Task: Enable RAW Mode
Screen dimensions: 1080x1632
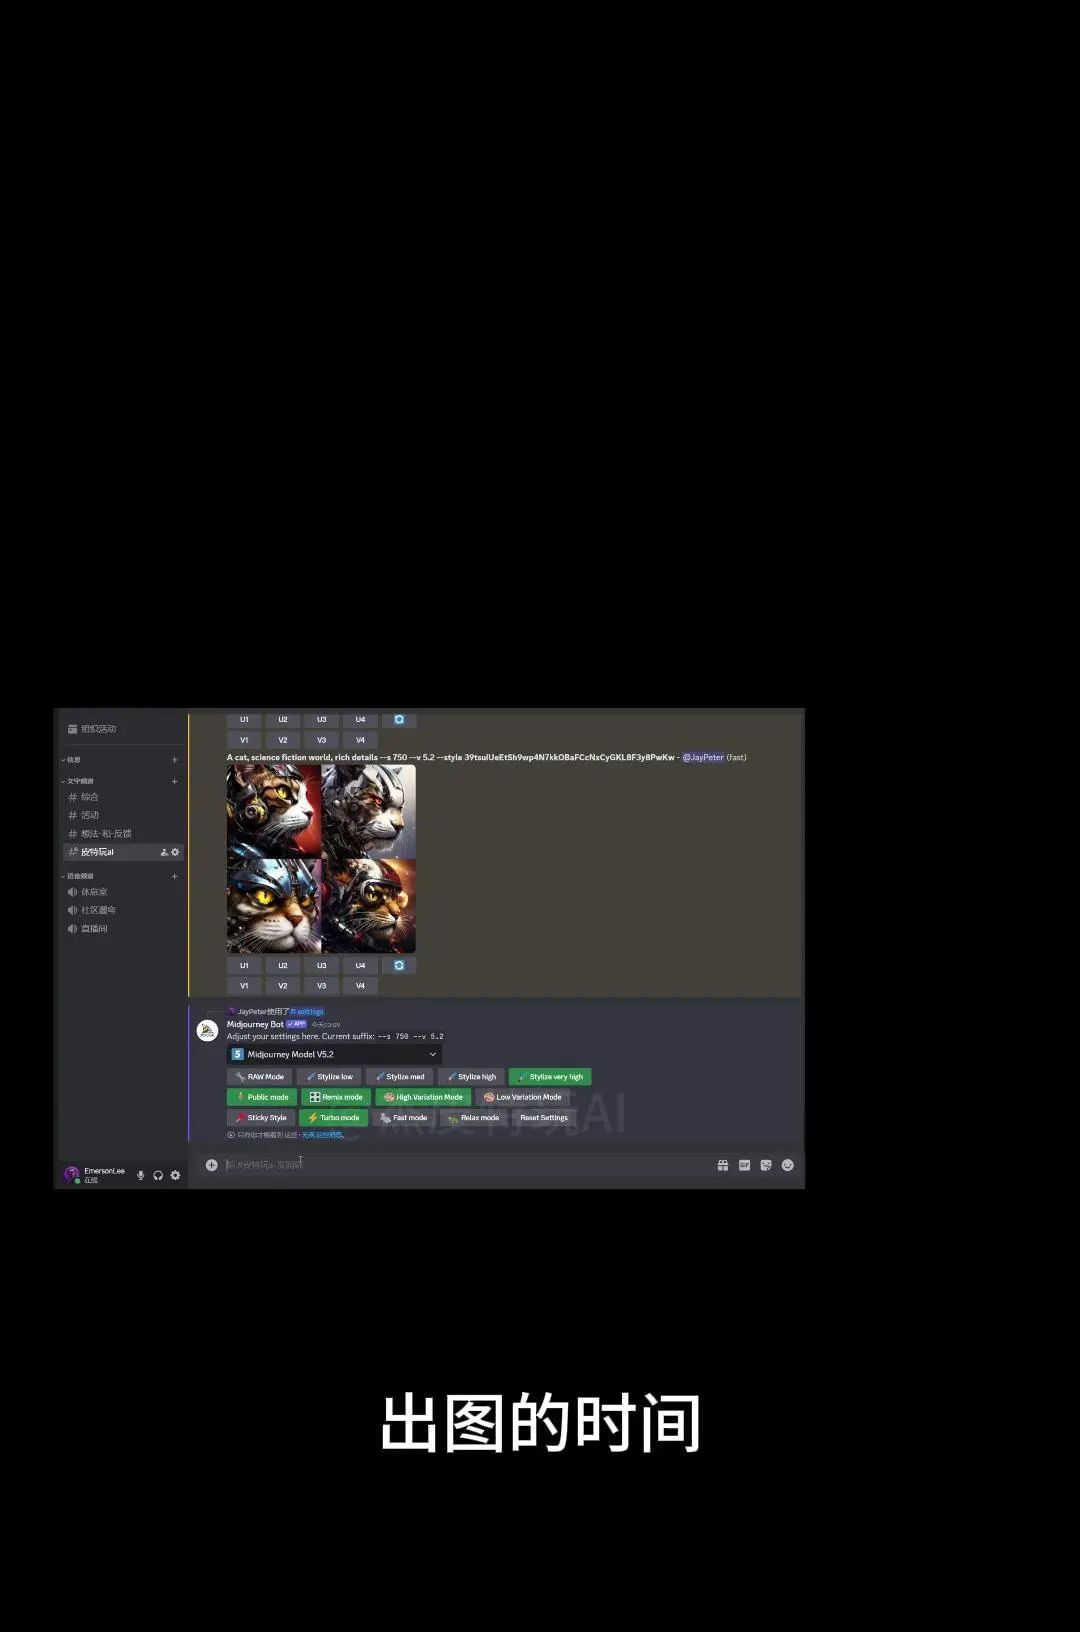Action: pos(260,1077)
